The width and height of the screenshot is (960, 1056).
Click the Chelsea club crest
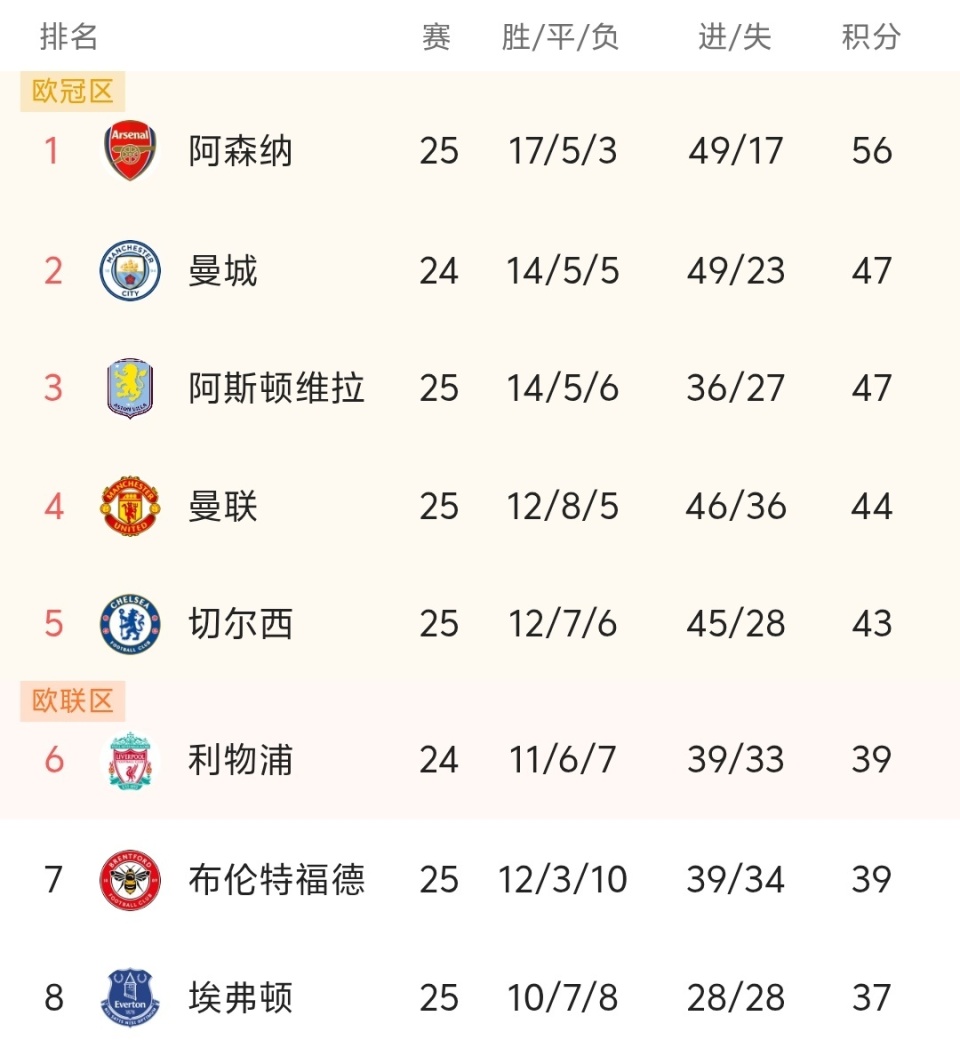point(130,624)
